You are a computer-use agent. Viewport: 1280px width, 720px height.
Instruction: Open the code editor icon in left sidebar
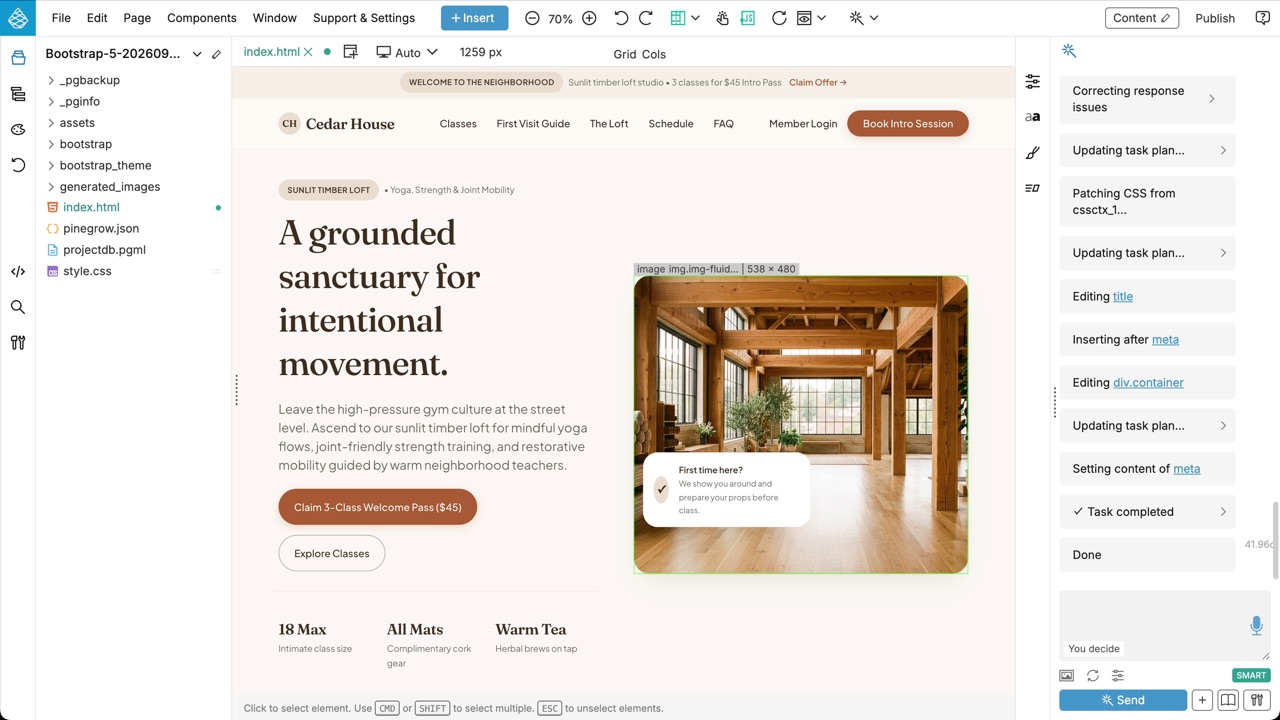tap(18, 271)
